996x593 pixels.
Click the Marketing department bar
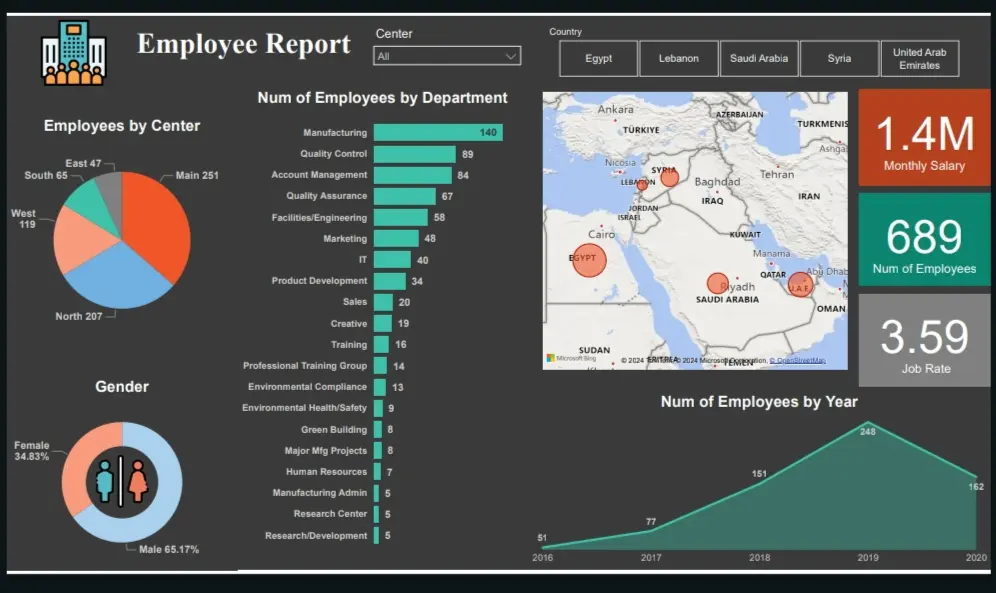coord(396,239)
